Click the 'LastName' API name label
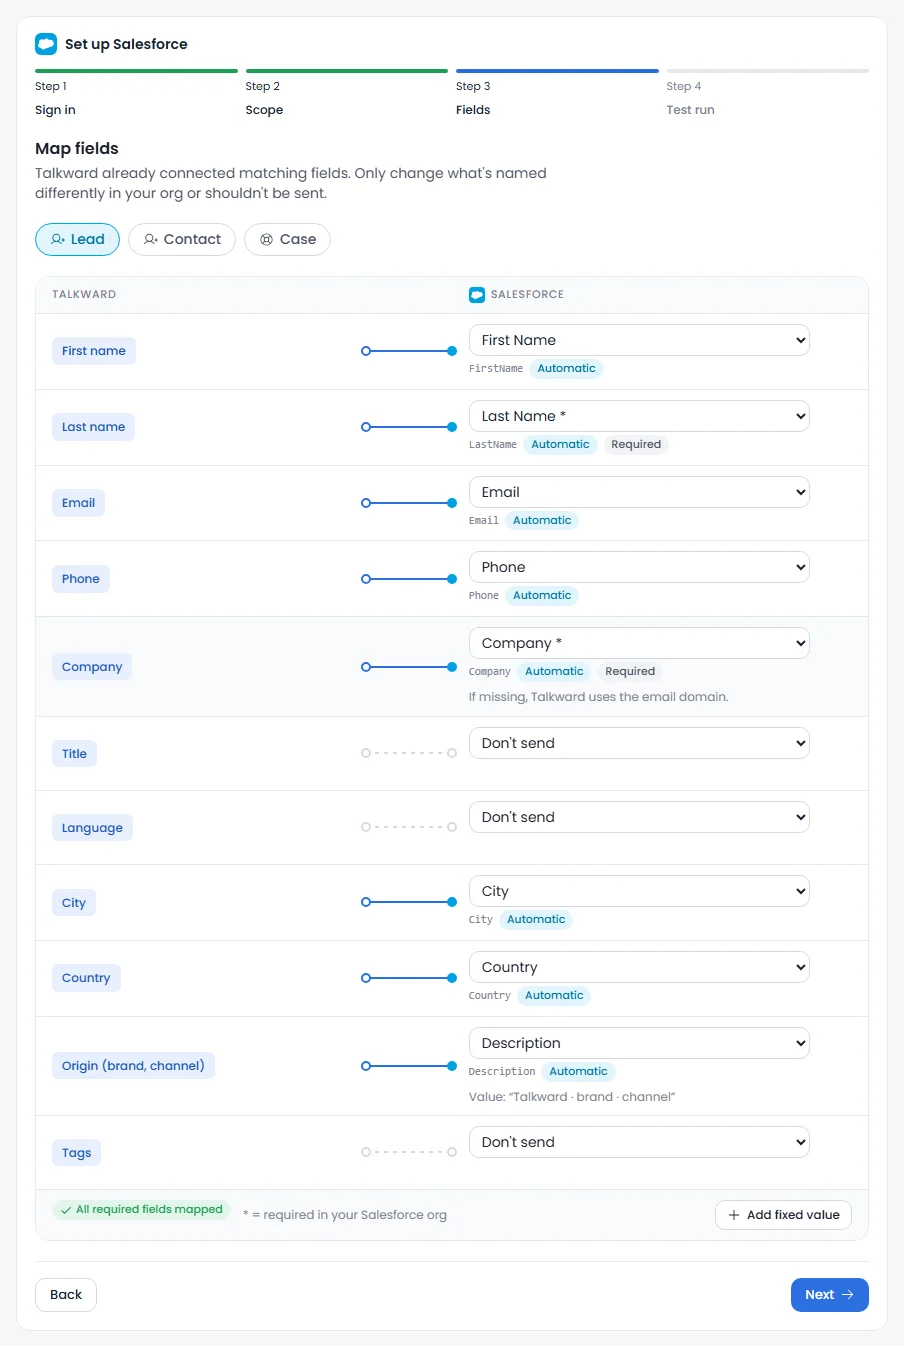The image size is (904, 1346). 493,445
